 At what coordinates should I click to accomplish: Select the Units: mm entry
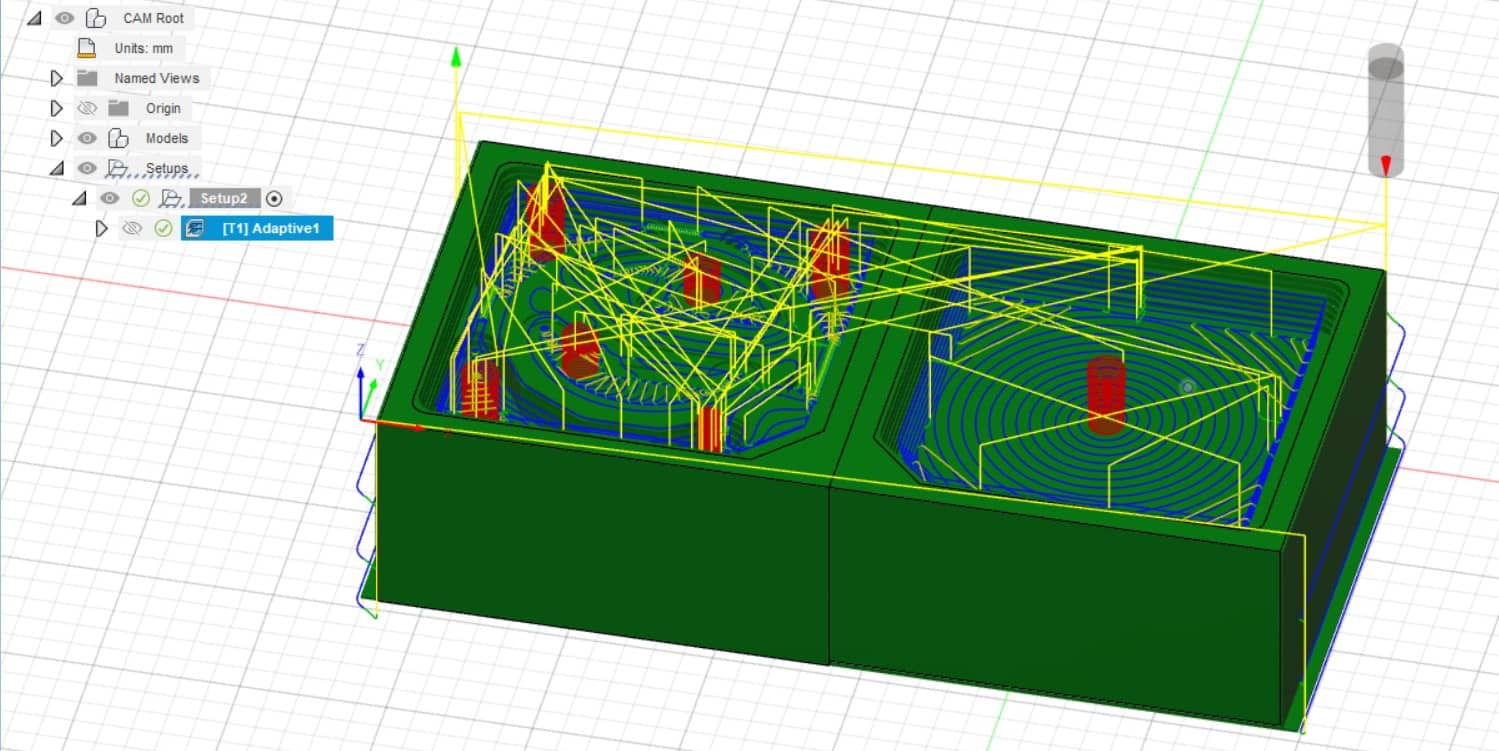(144, 48)
